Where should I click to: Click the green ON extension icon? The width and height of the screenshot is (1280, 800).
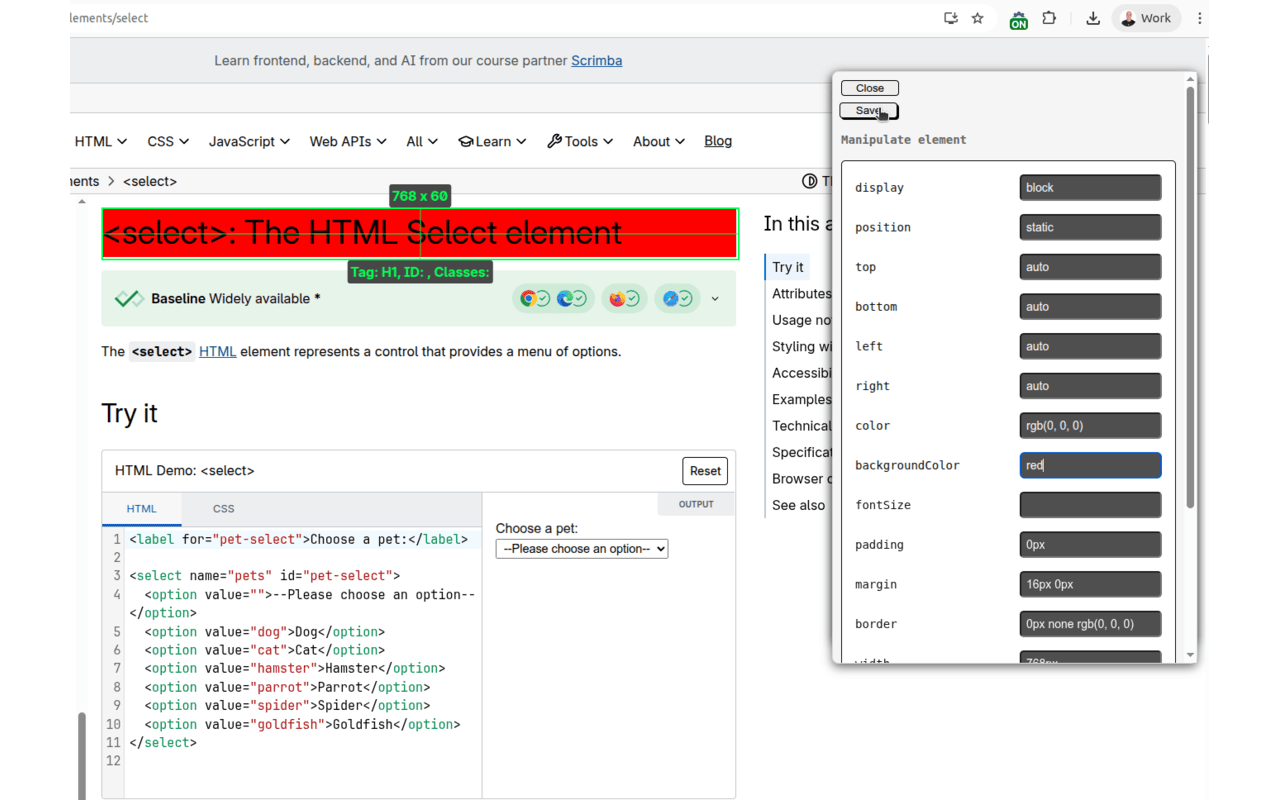pyautogui.click(x=1018, y=18)
